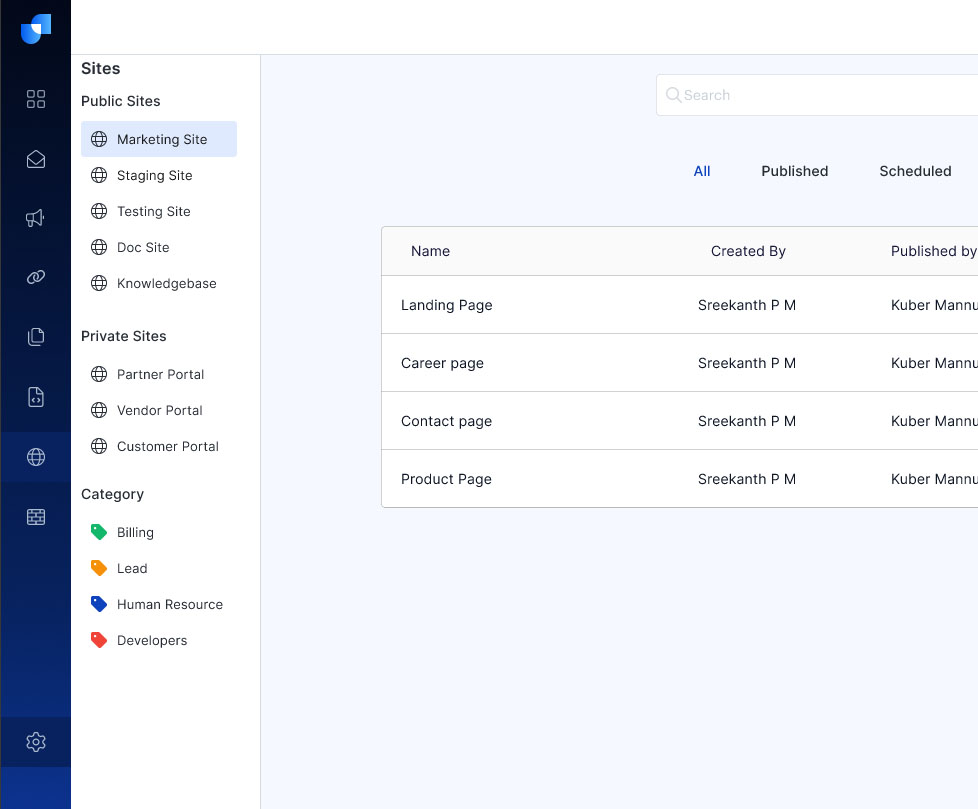Click the globe icon beside Doc Site

pyautogui.click(x=99, y=248)
